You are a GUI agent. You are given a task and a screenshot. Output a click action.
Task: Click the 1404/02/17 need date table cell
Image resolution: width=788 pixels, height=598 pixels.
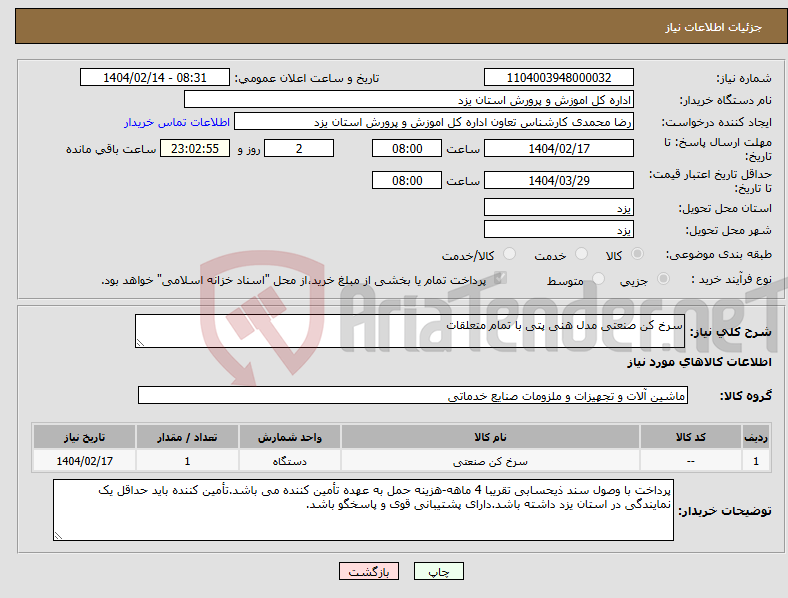84,461
